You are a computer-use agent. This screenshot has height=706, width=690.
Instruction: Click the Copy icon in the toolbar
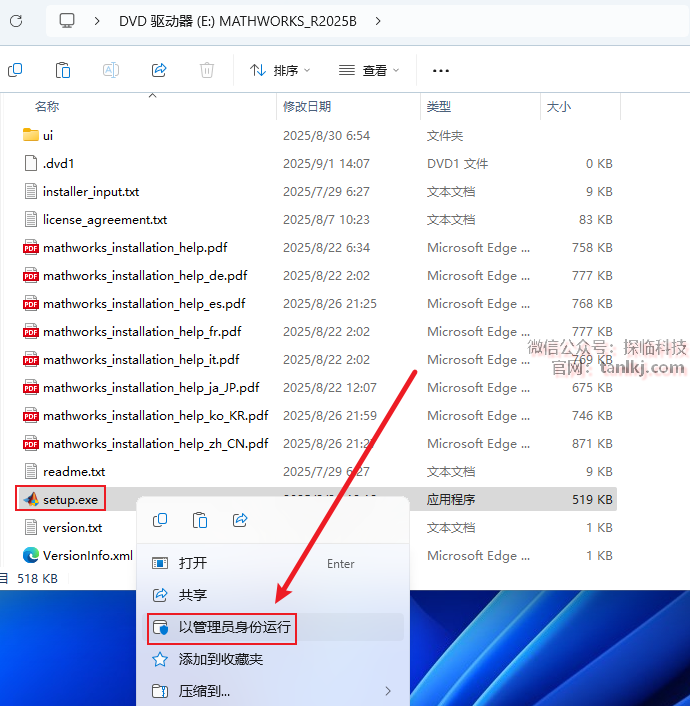pos(15,70)
